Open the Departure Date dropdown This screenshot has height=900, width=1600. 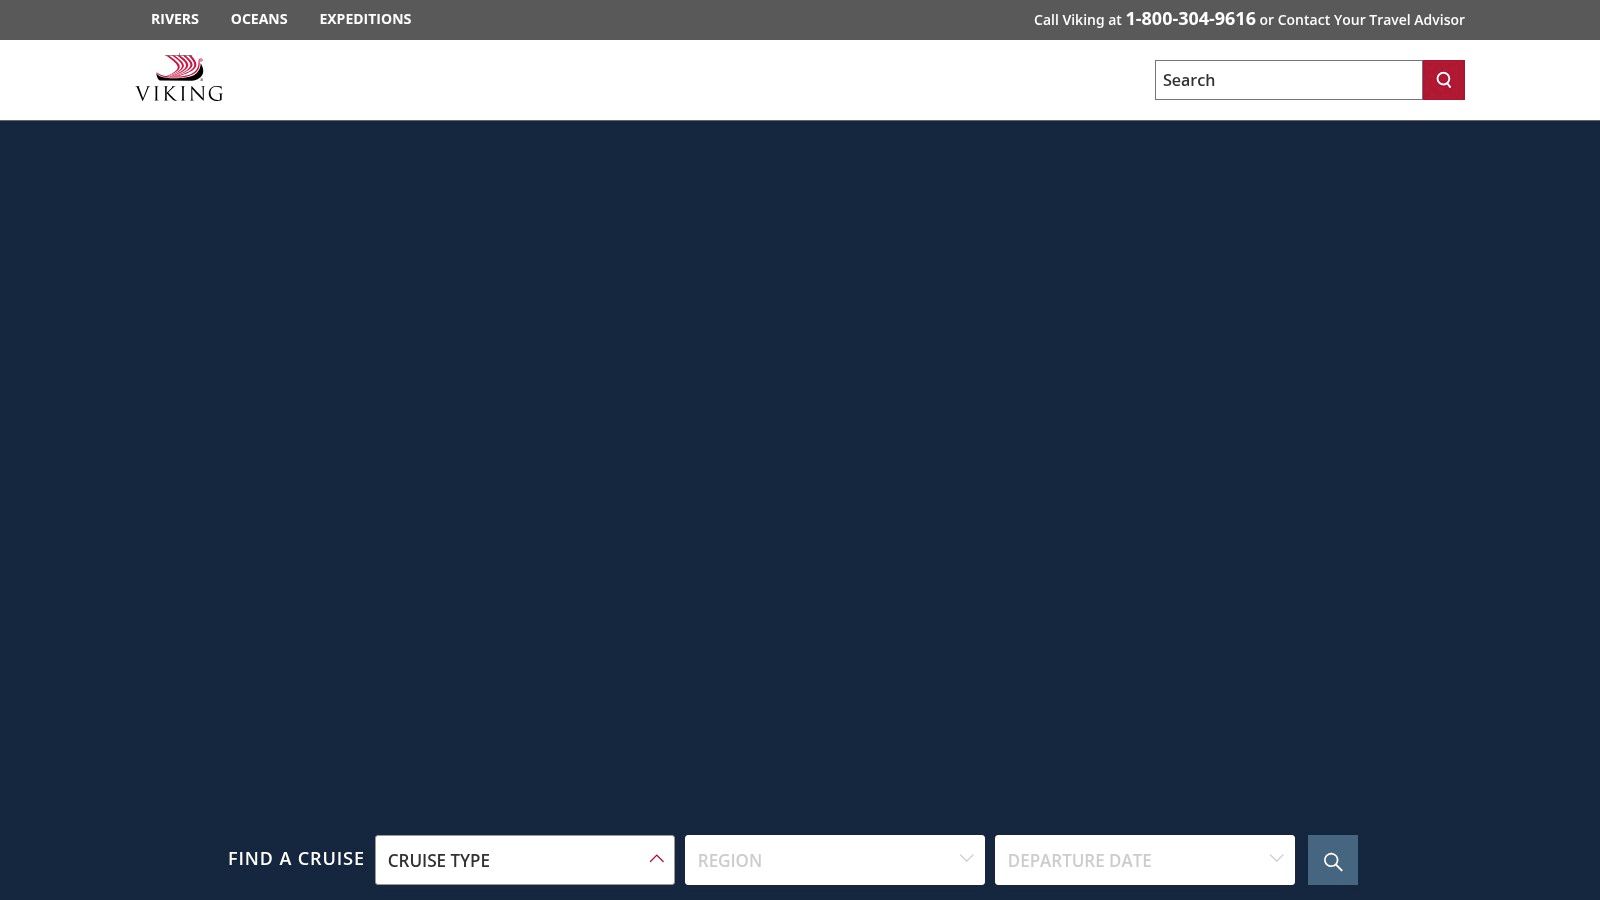1145,860
